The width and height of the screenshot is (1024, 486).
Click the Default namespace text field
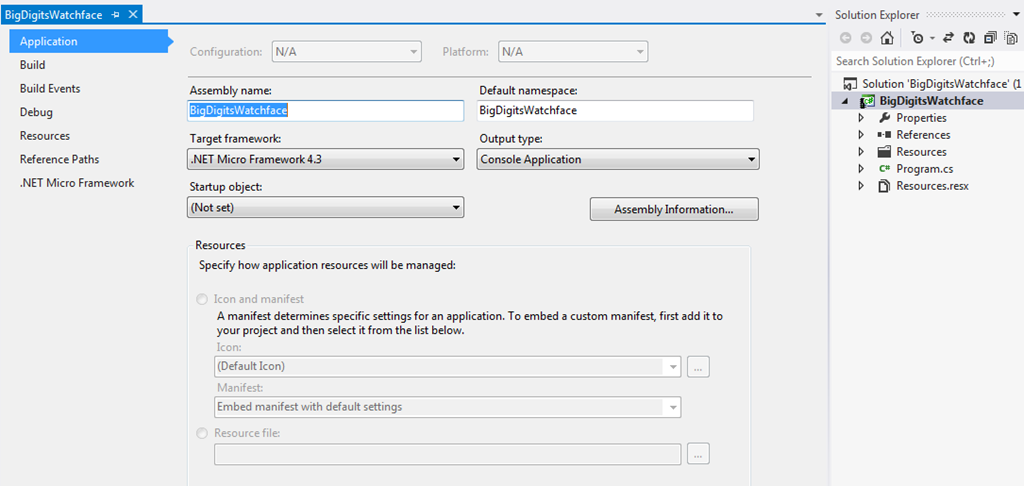tap(615, 110)
